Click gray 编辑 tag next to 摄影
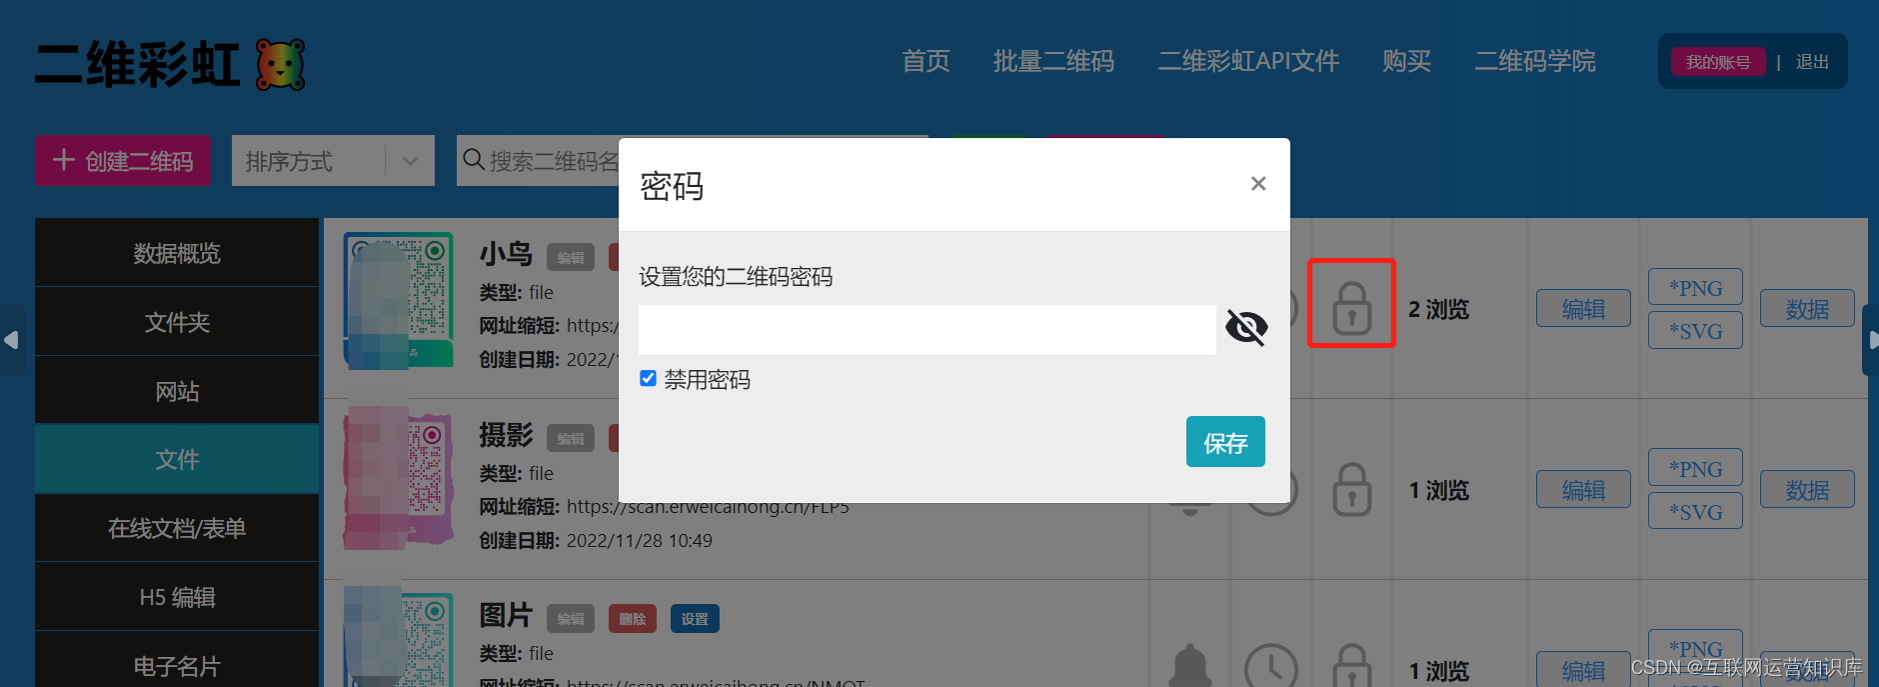1879x687 pixels. pos(571,438)
